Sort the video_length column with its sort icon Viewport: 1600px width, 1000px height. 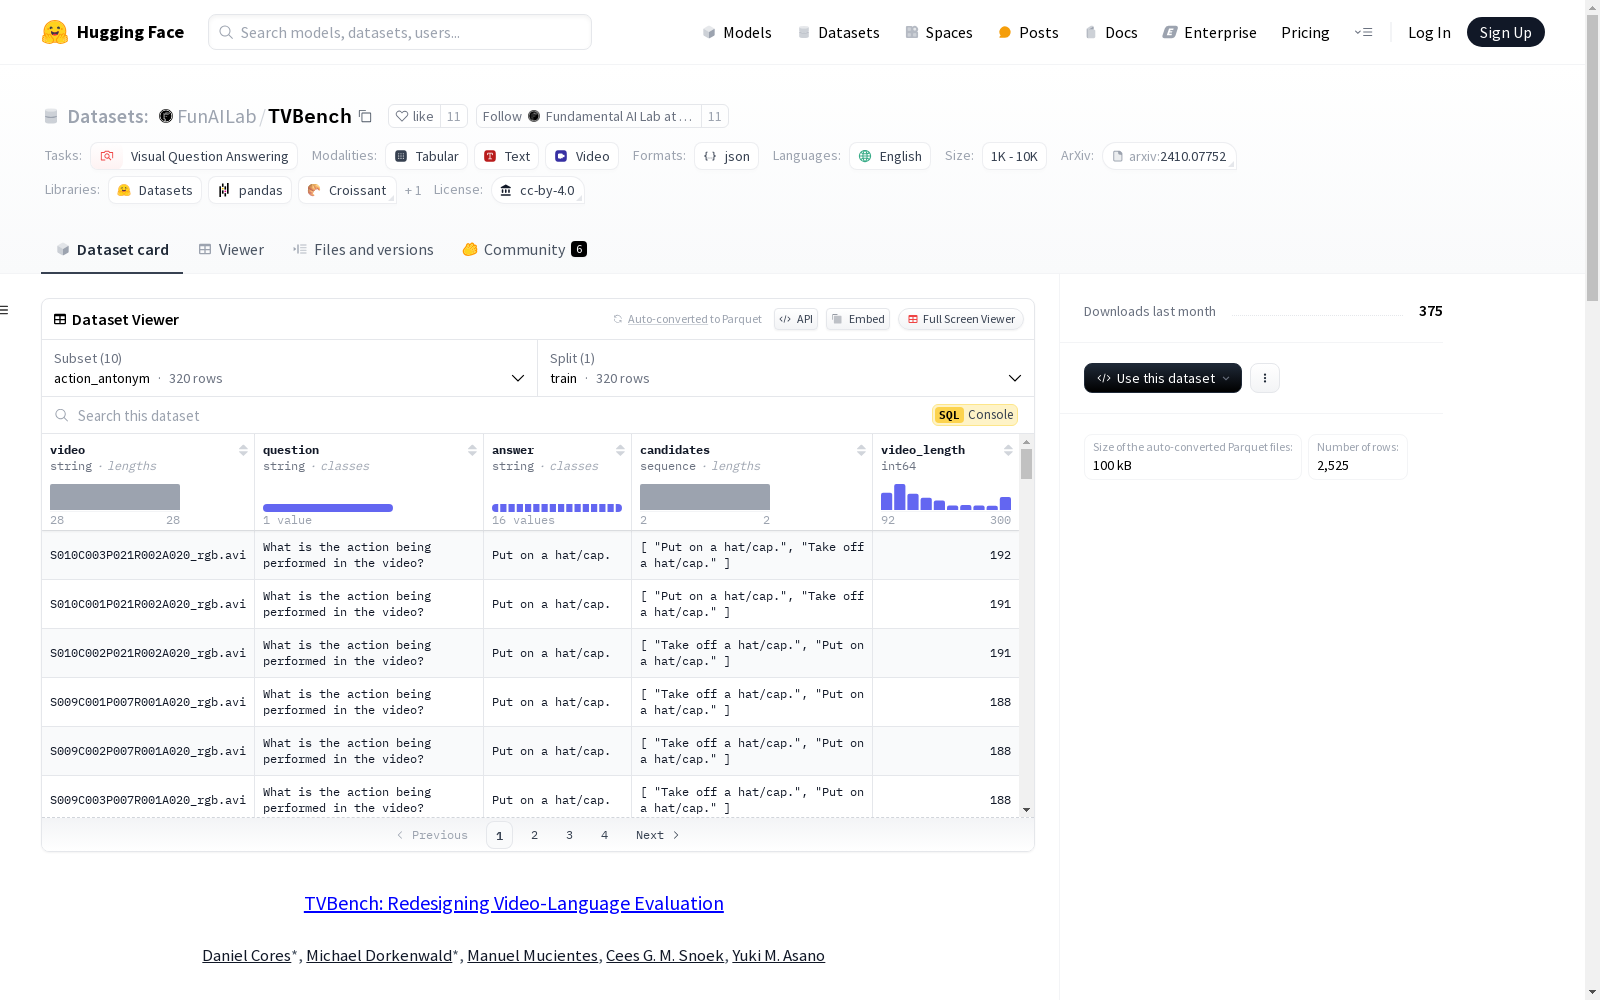click(x=1008, y=451)
